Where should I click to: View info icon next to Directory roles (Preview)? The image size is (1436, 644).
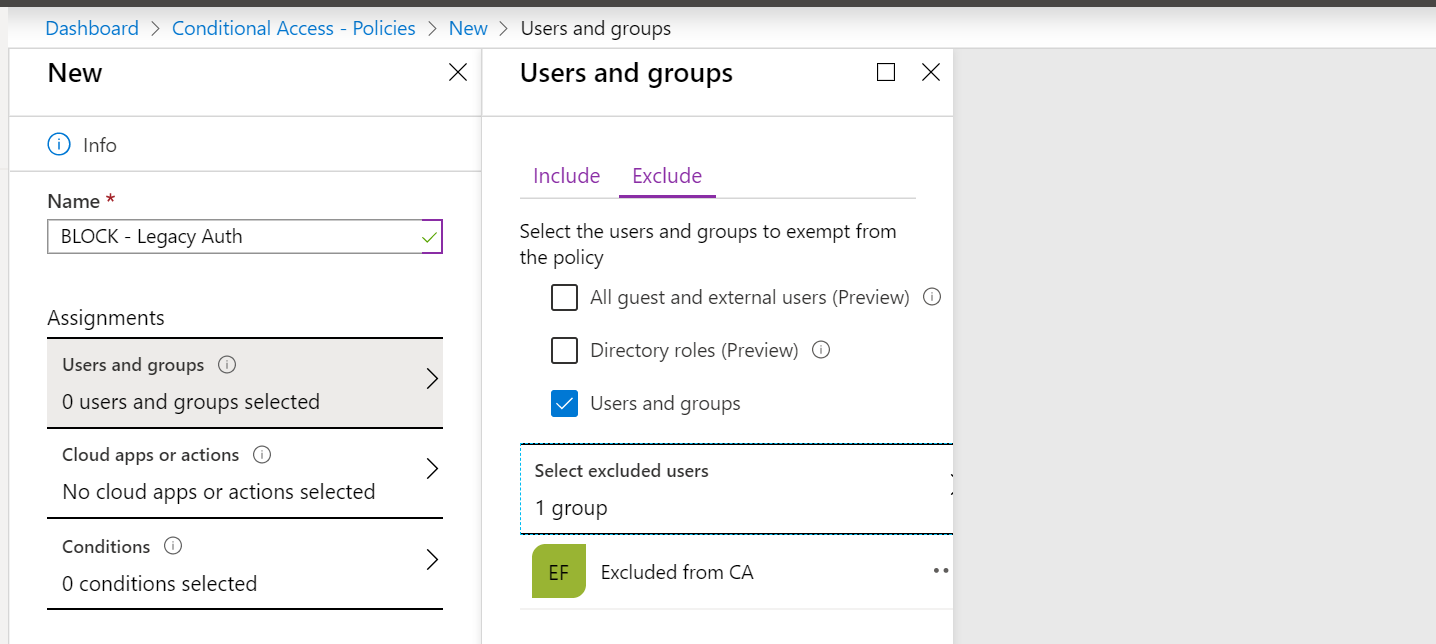pos(821,350)
